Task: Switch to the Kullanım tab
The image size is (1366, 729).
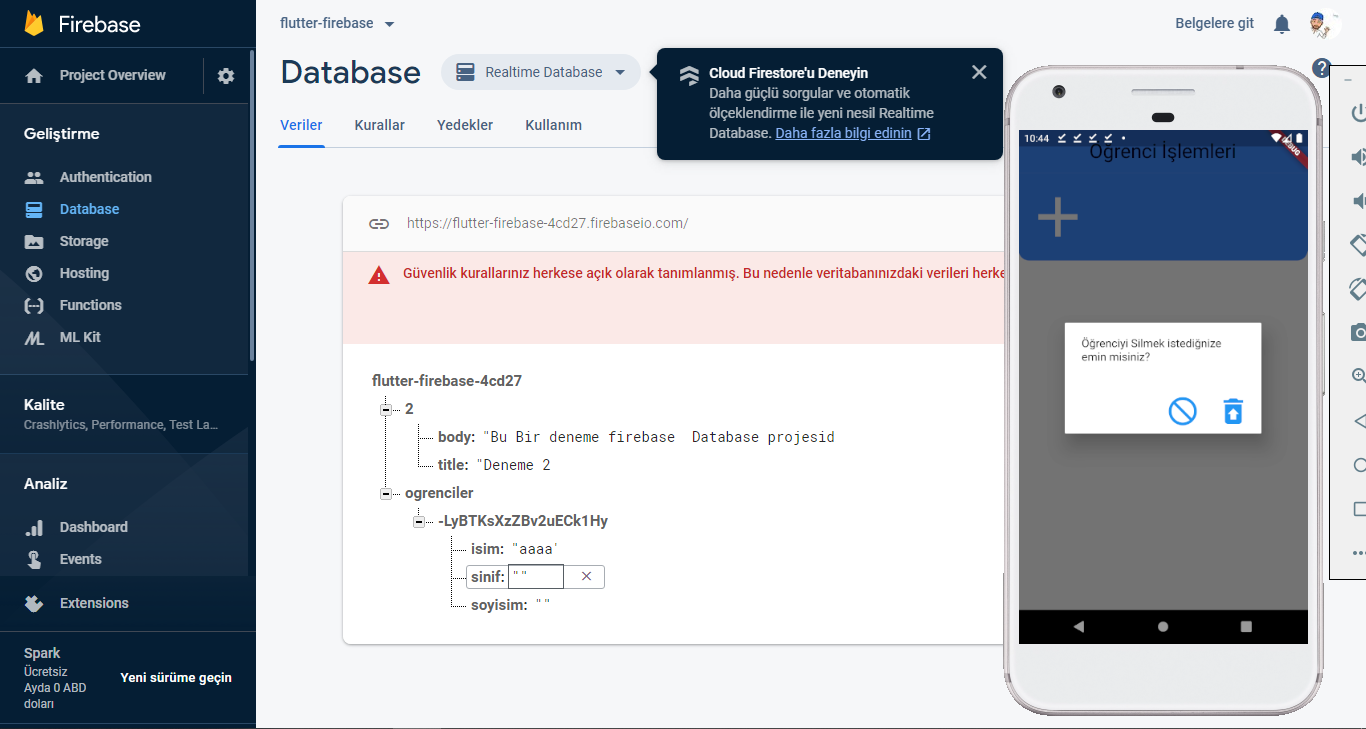Action: [x=553, y=125]
